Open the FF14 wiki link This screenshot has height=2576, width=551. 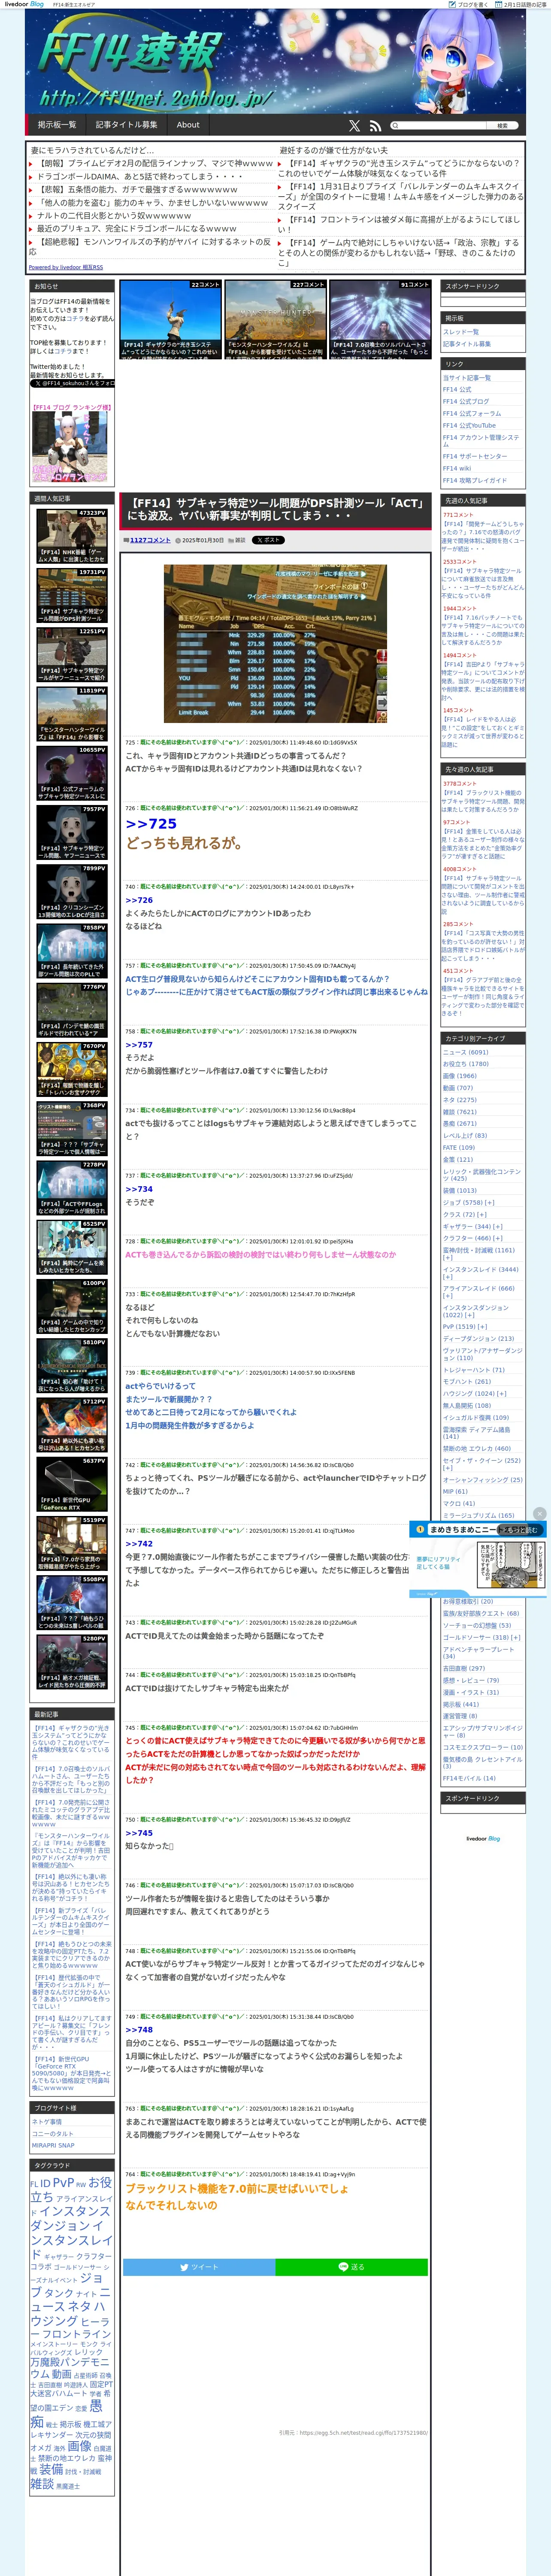[x=457, y=468]
